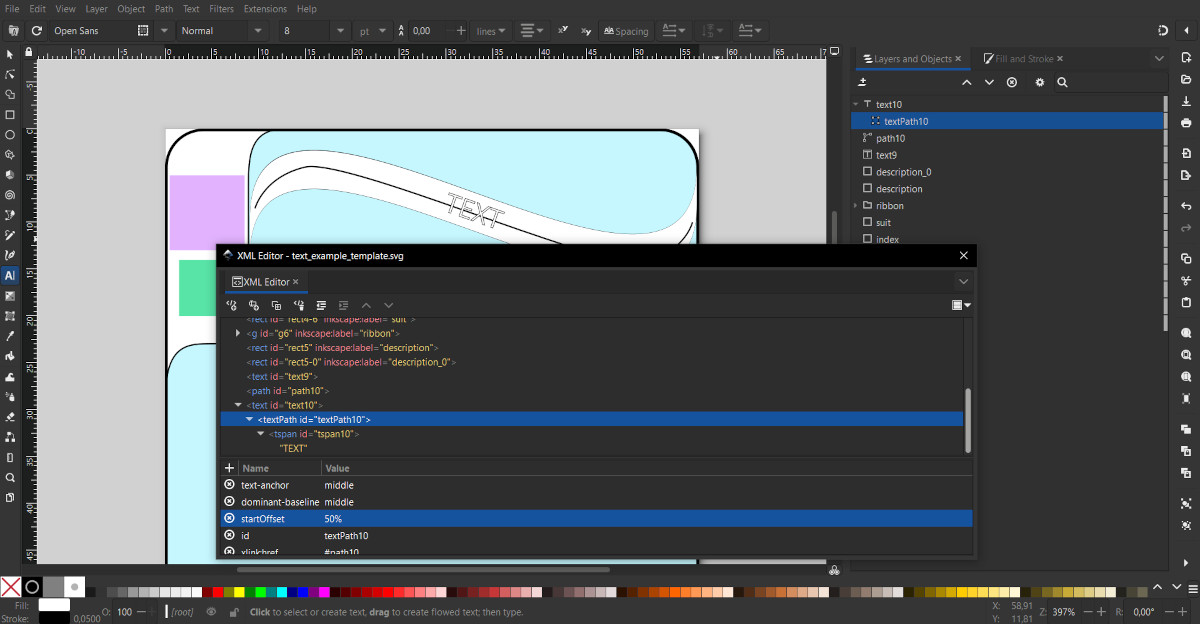The height and width of the screenshot is (624, 1200).
Task: Open the font style Normal dropdown
Action: point(259,31)
